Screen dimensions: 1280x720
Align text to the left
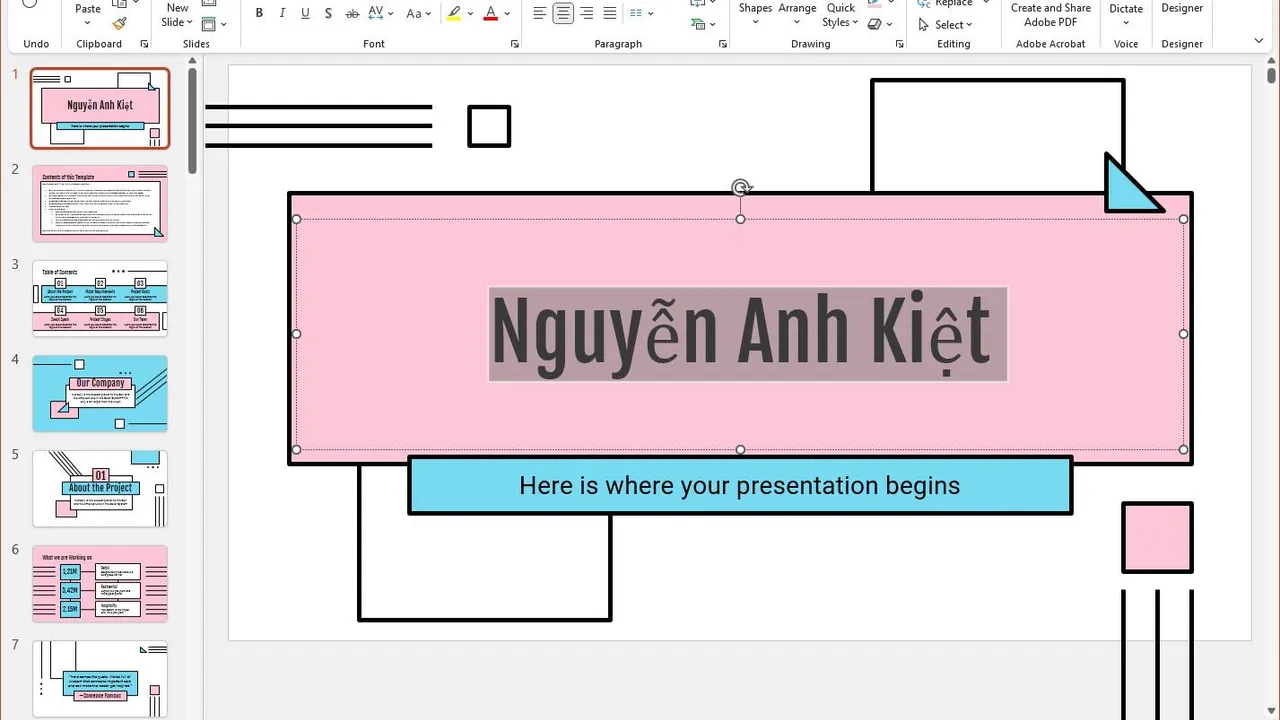(x=540, y=14)
